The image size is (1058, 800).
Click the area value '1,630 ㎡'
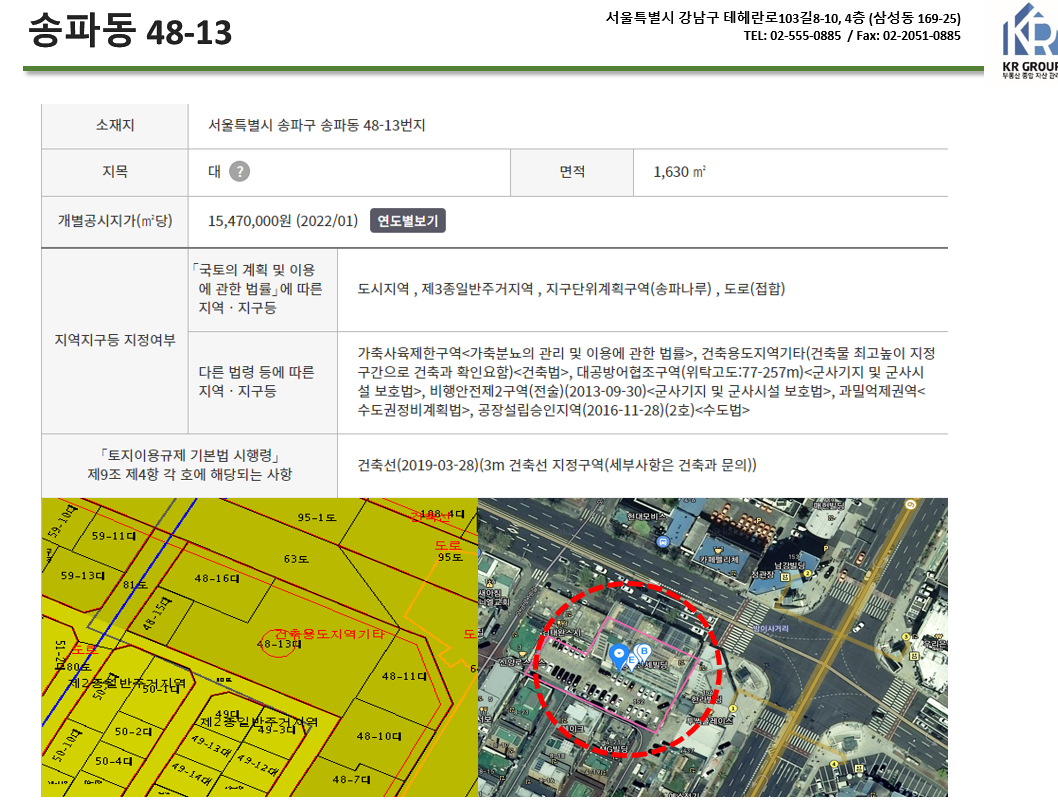point(679,172)
